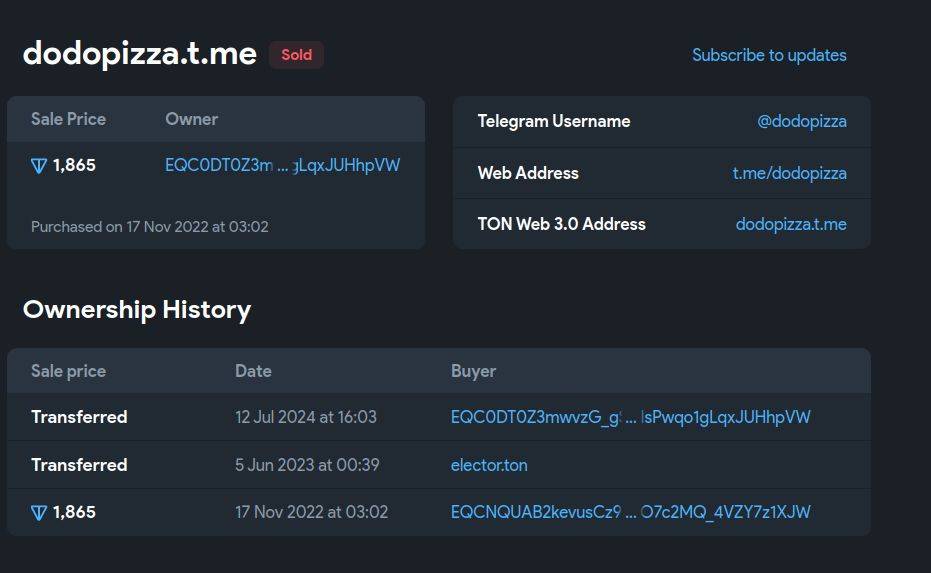Click the red Sold status badge
931x573 pixels.
296,55
